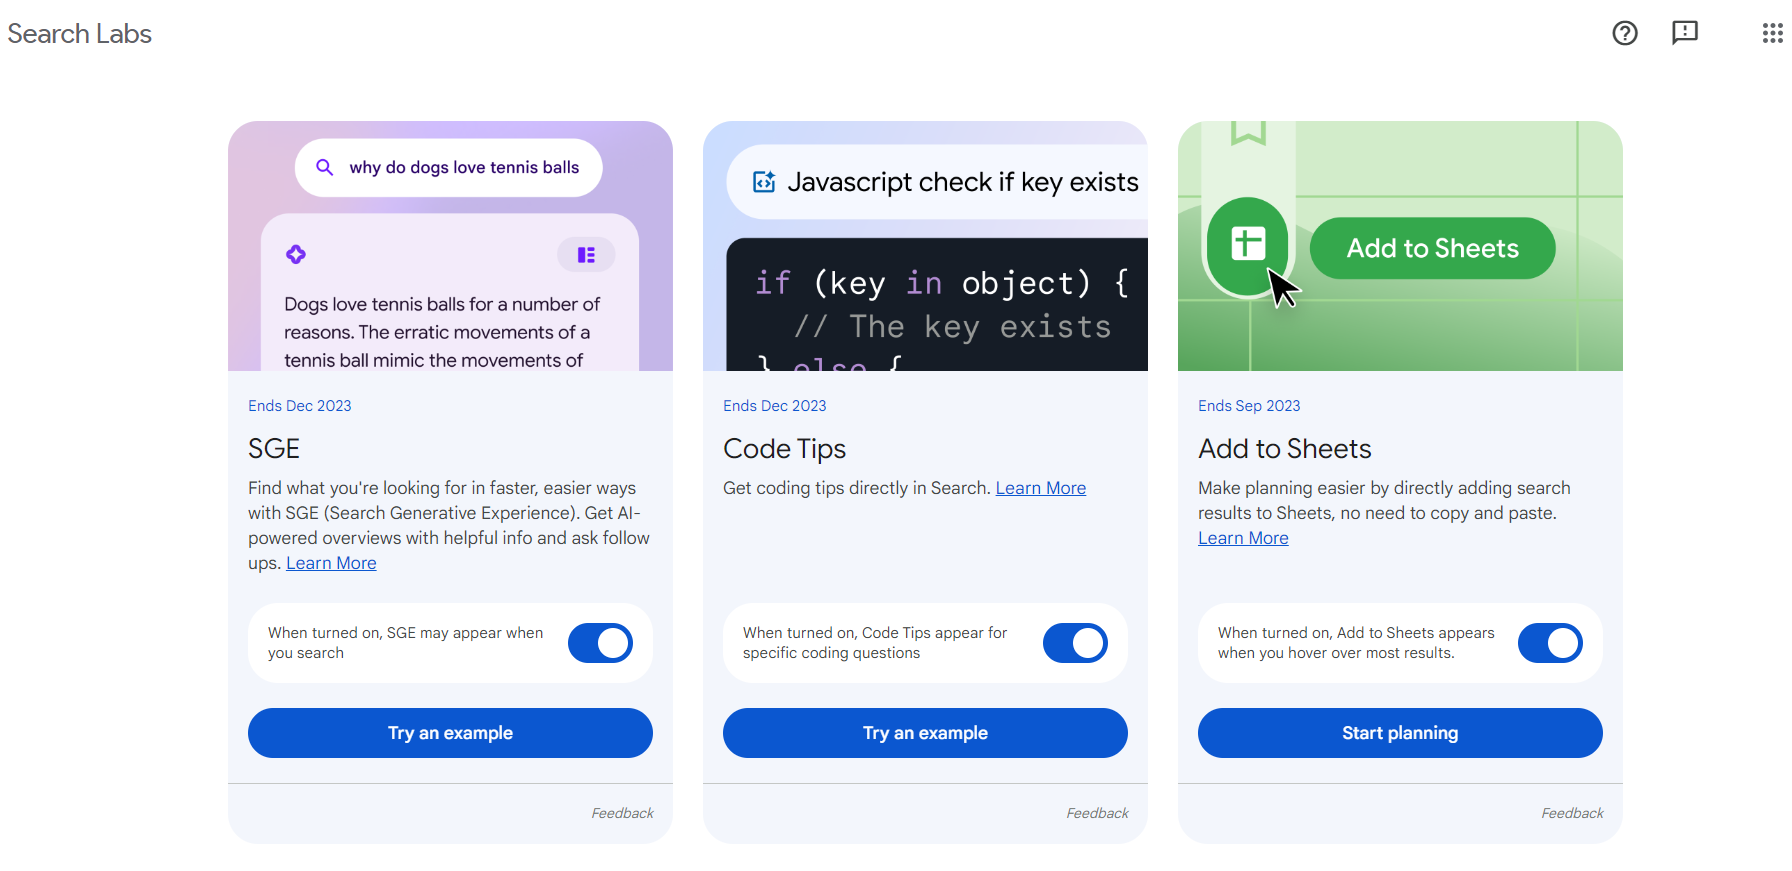Click the Search Labs page title
The height and width of the screenshot is (871, 1792).
coord(80,33)
